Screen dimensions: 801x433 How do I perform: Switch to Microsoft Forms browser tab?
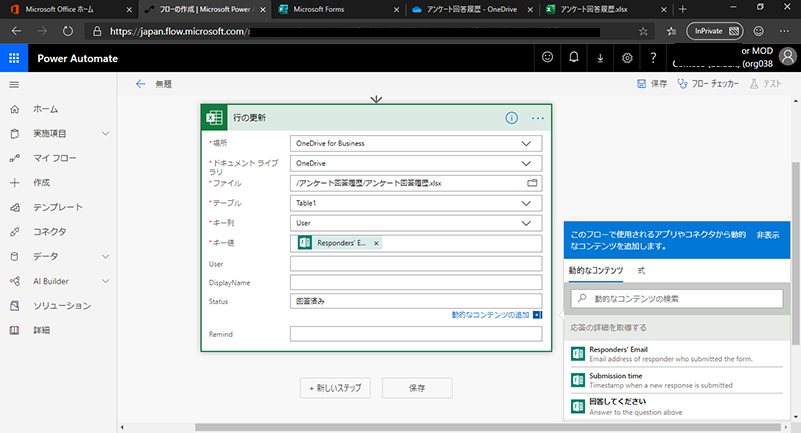pos(339,9)
